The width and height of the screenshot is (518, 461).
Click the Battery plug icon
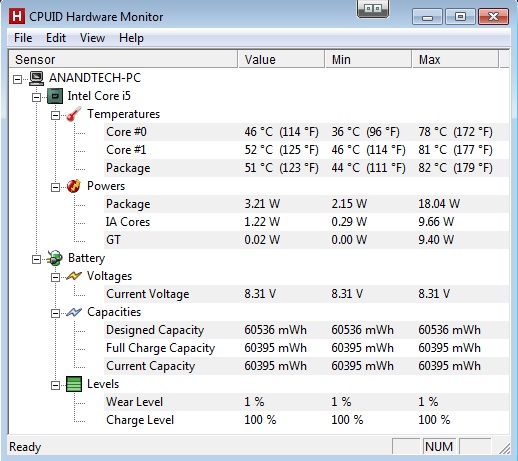tap(55, 258)
